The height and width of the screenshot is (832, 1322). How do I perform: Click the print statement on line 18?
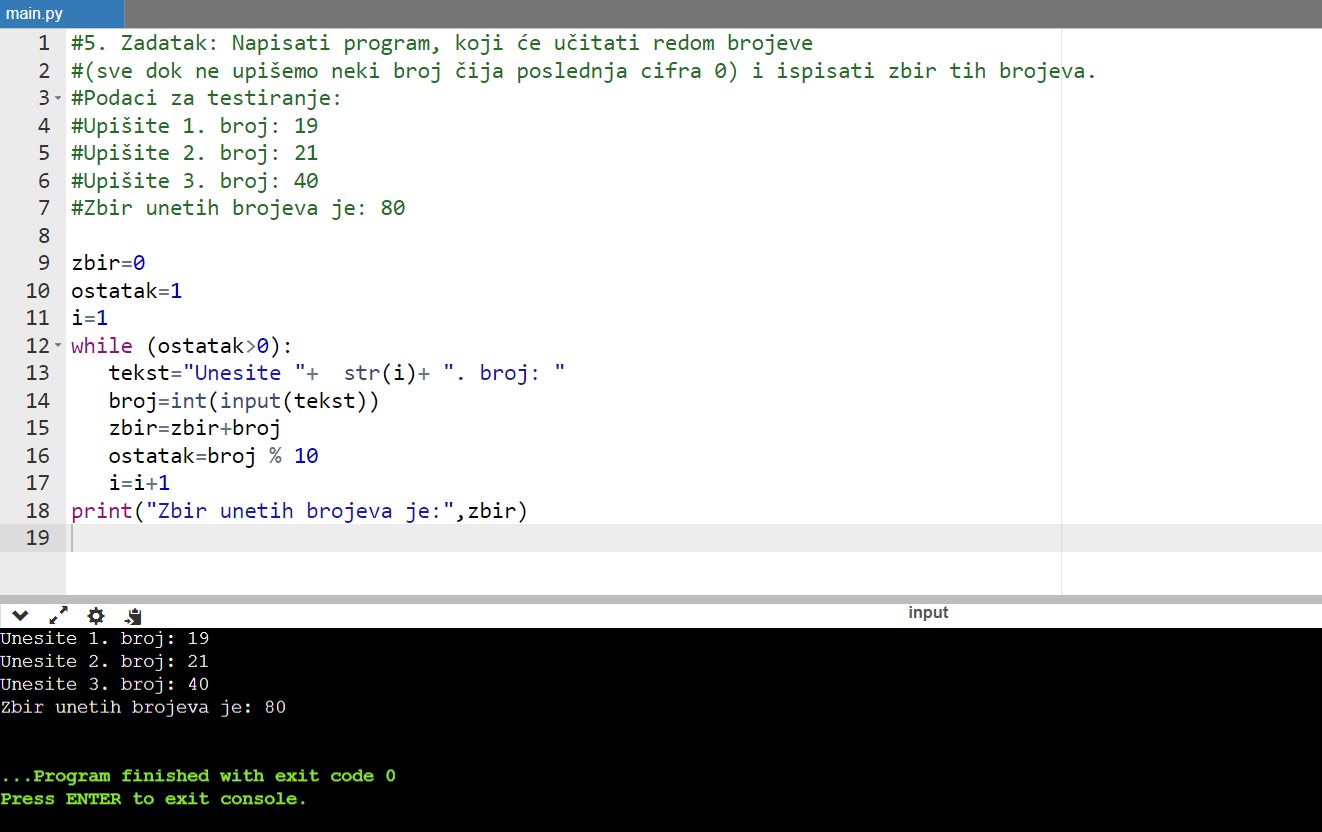(x=298, y=511)
